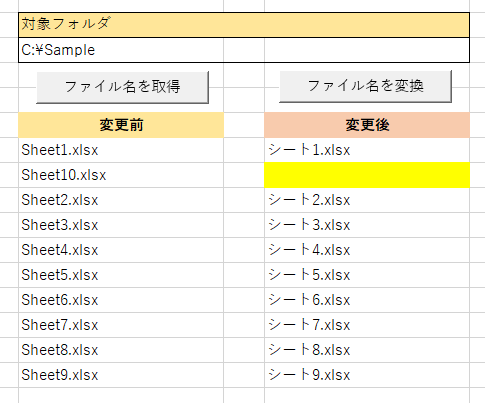Select the Sheet9.xlsx cell
This screenshot has width=485, height=403.
click(x=121, y=375)
